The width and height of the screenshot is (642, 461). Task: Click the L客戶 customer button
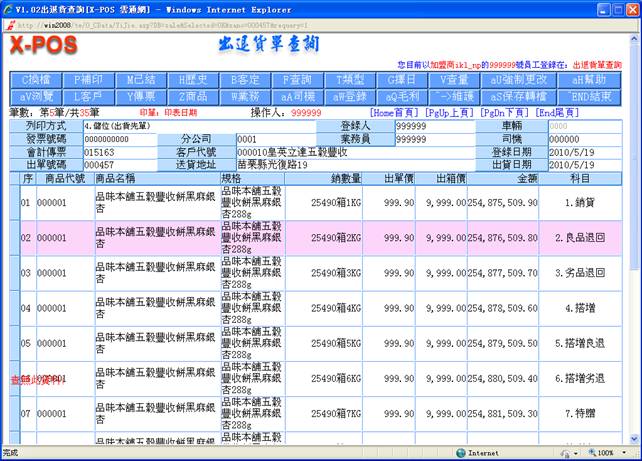pos(88,96)
